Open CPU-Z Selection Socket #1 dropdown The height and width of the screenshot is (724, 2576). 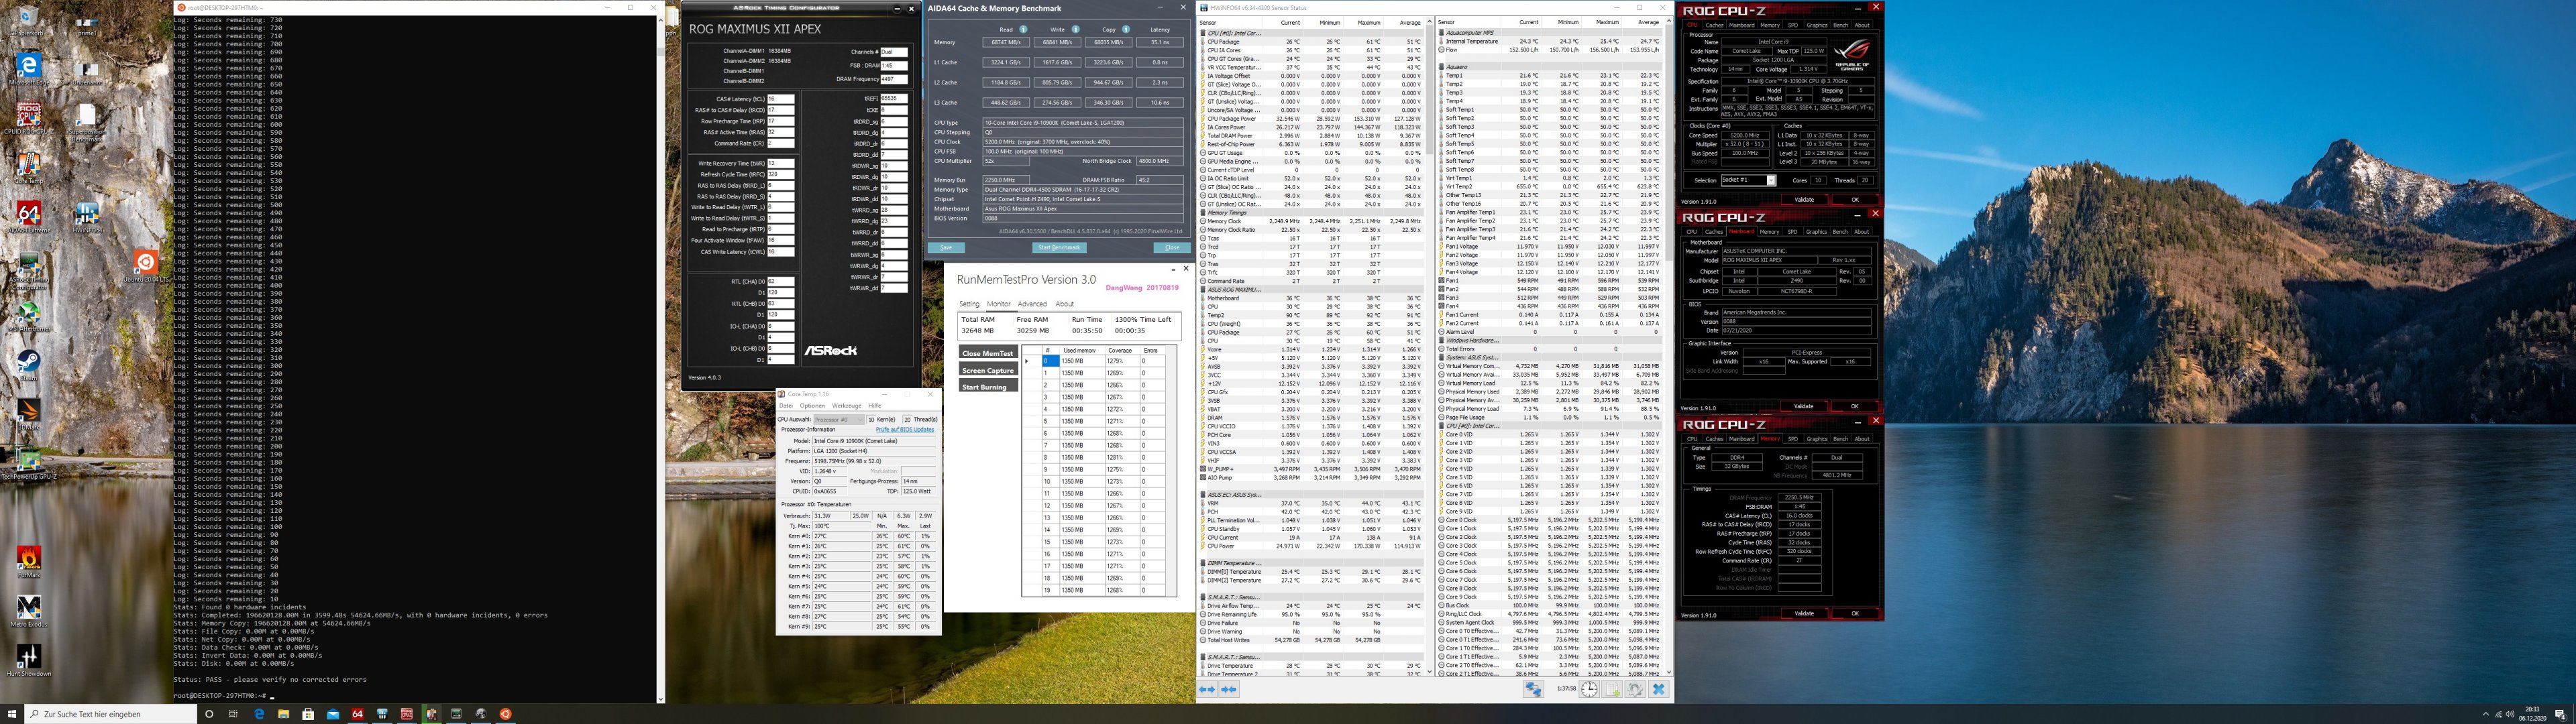(1771, 180)
